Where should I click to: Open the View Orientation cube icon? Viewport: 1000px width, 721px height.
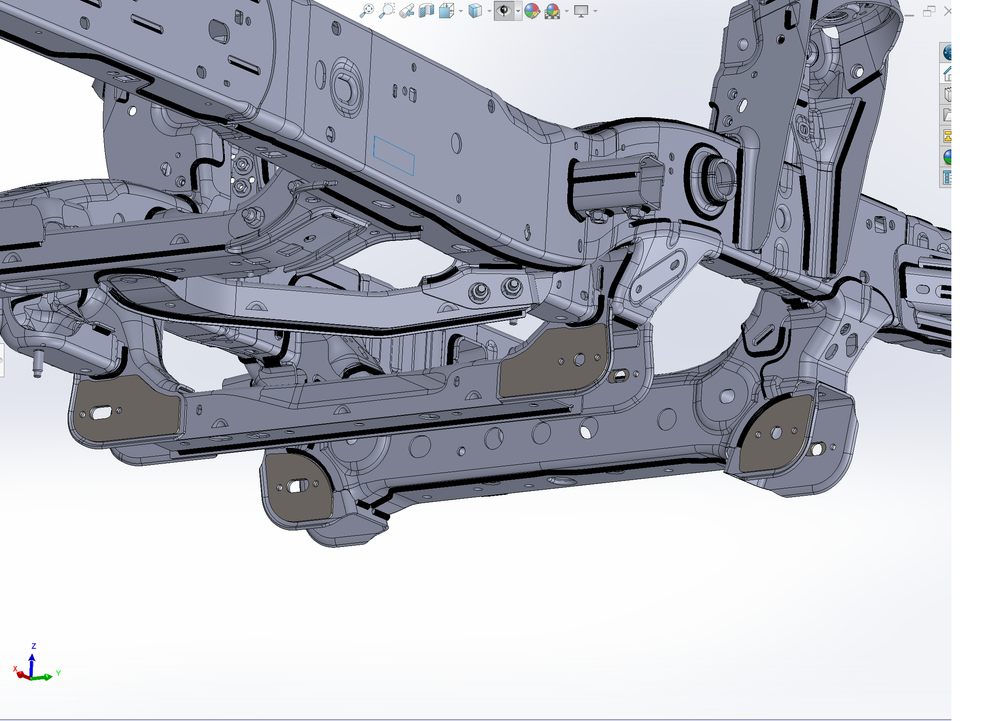coord(446,11)
